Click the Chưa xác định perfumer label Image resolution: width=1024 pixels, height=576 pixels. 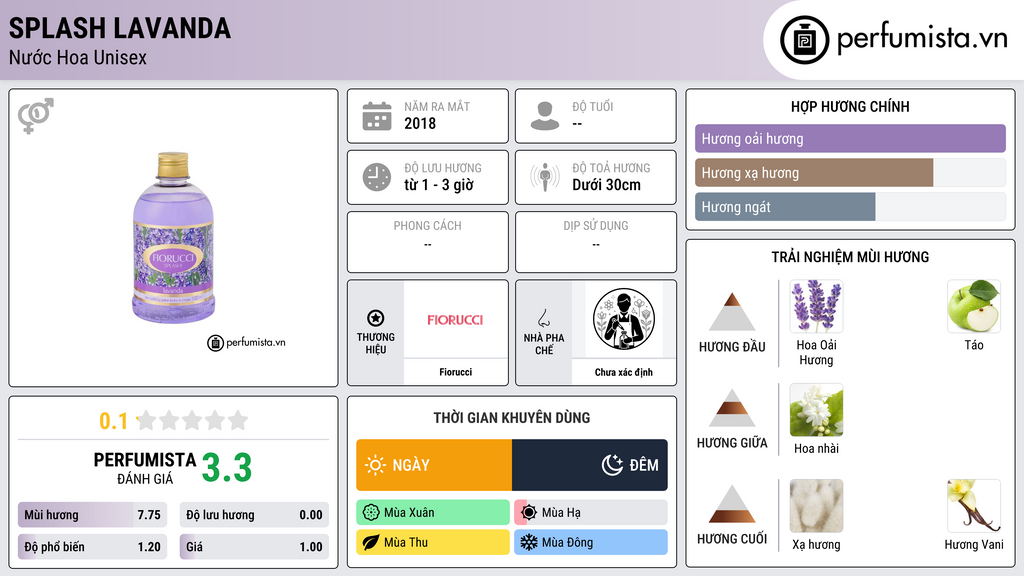tap(624, 372)
